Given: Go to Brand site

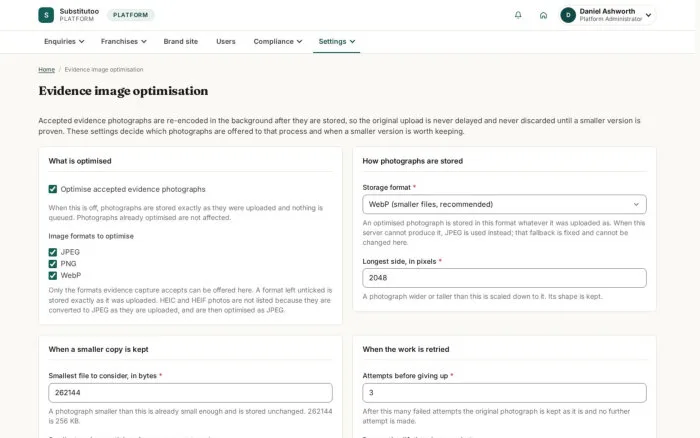Looking at the screenshot, I should pyautogui.click(x=180, y=41).
